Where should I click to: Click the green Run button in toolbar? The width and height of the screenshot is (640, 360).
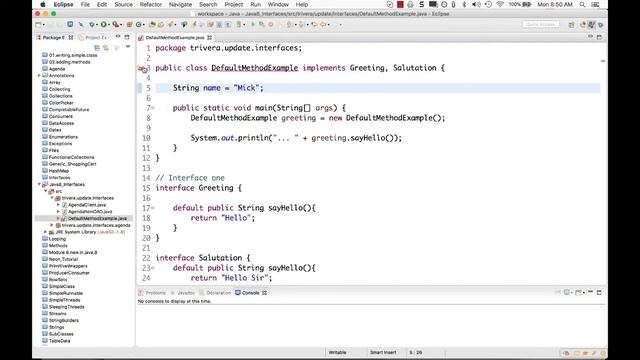pyautogui.click(x=104, y=24)
